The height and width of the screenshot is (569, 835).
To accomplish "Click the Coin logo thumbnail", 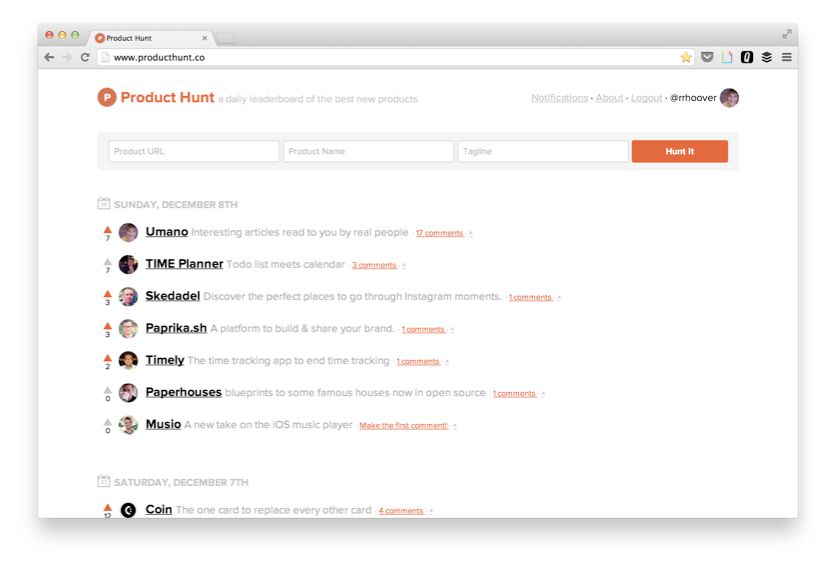I will click(x=128, y=510).
